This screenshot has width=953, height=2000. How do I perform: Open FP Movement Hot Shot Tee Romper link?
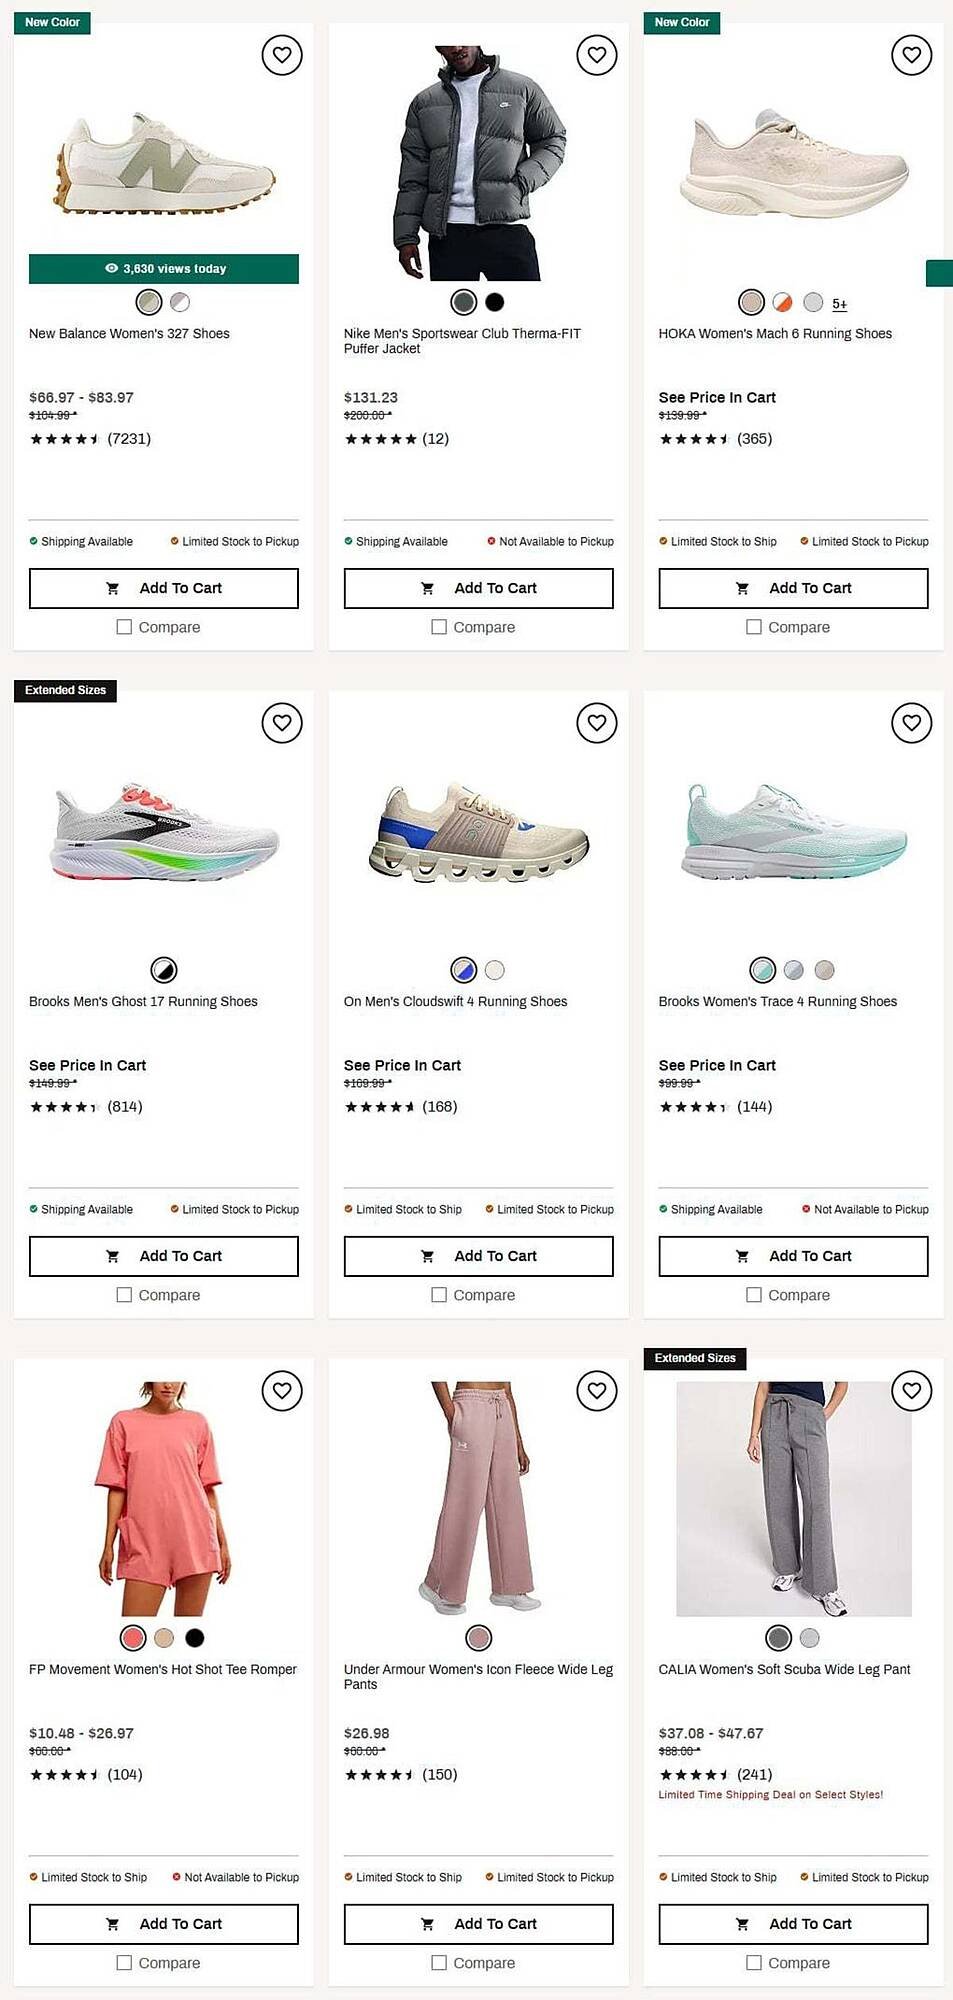point(163,1669)
